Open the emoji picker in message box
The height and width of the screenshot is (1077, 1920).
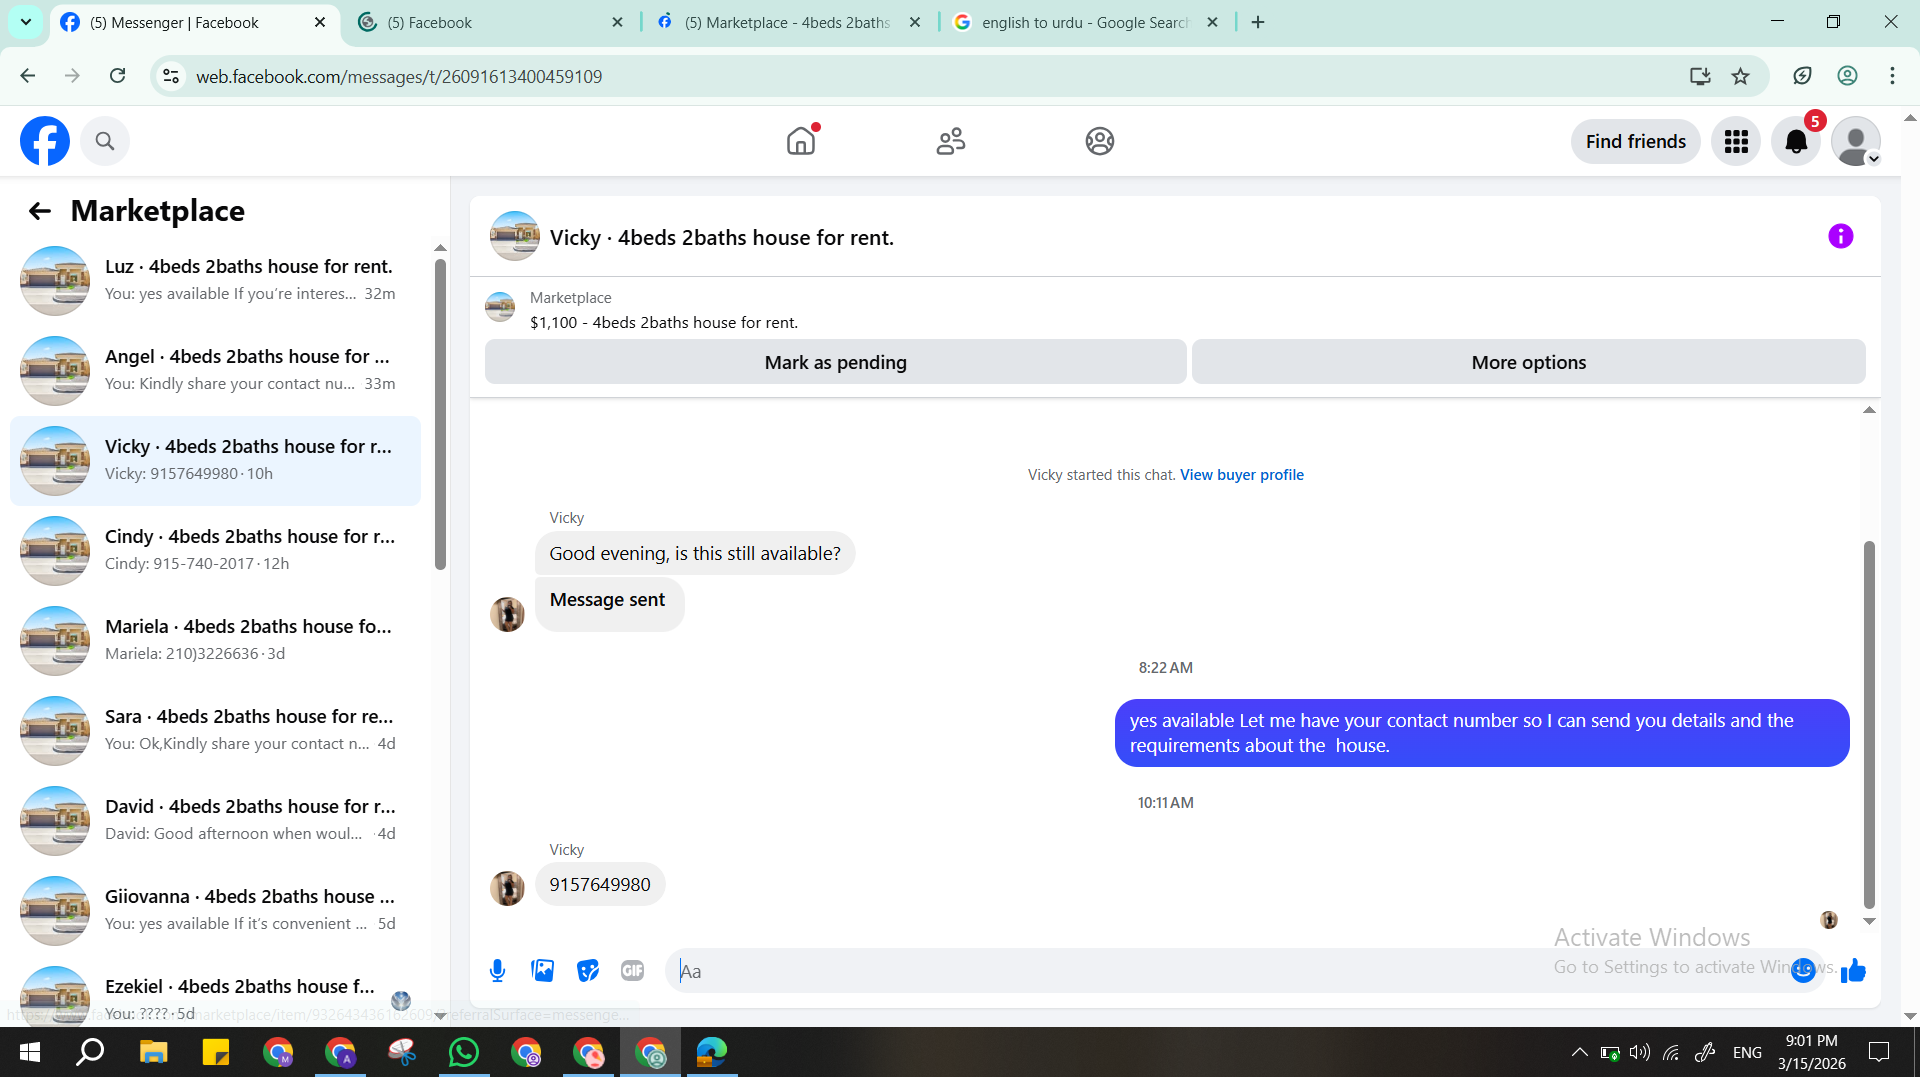point(1803,970)
